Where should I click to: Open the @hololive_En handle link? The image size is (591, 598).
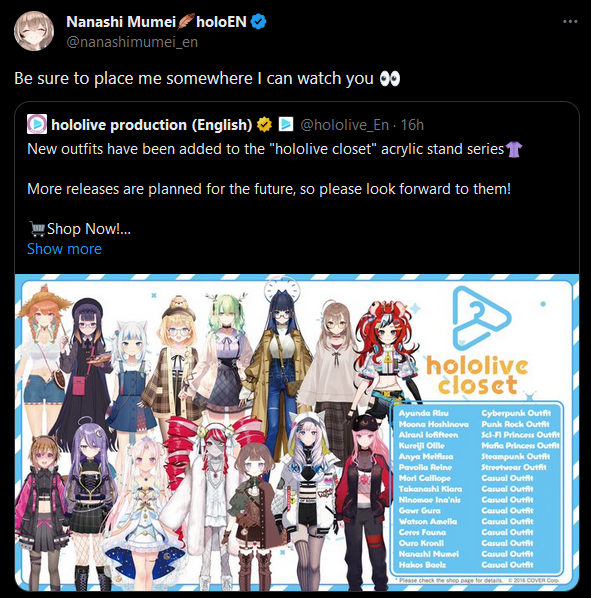coord(344,125)
